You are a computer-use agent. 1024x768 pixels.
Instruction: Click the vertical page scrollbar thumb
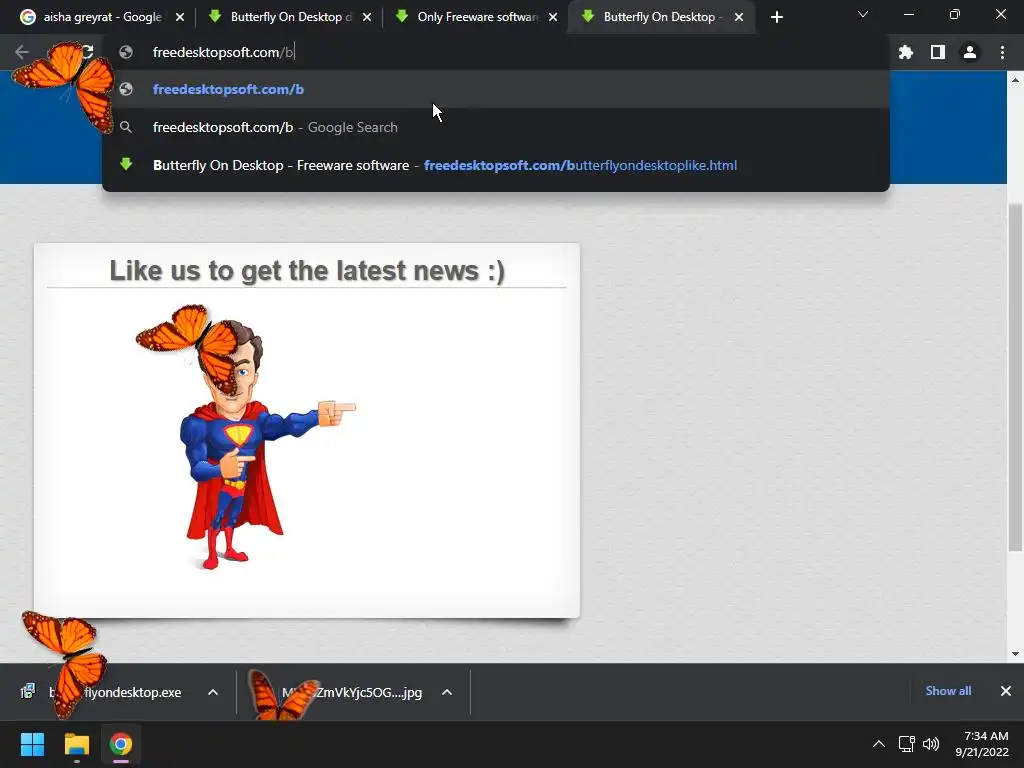[1015, 376]
